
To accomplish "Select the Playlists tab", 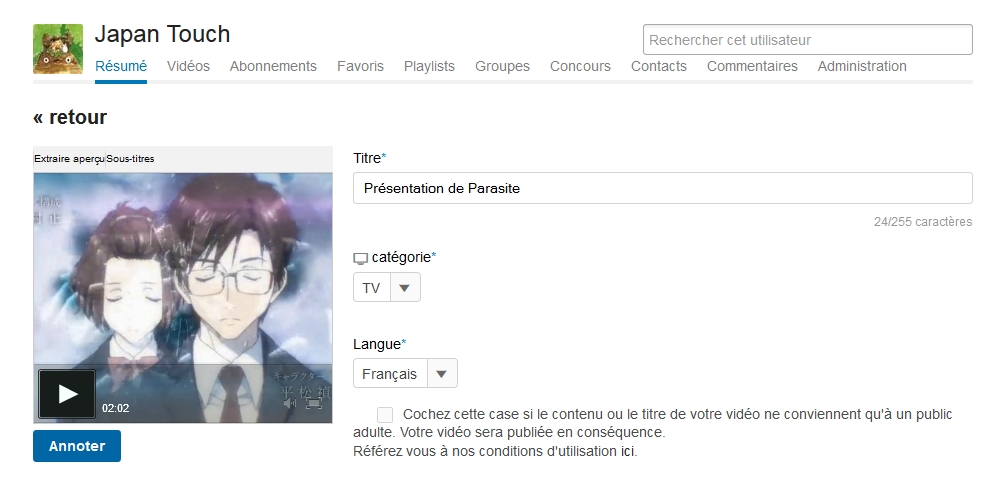I will point(429,67).
